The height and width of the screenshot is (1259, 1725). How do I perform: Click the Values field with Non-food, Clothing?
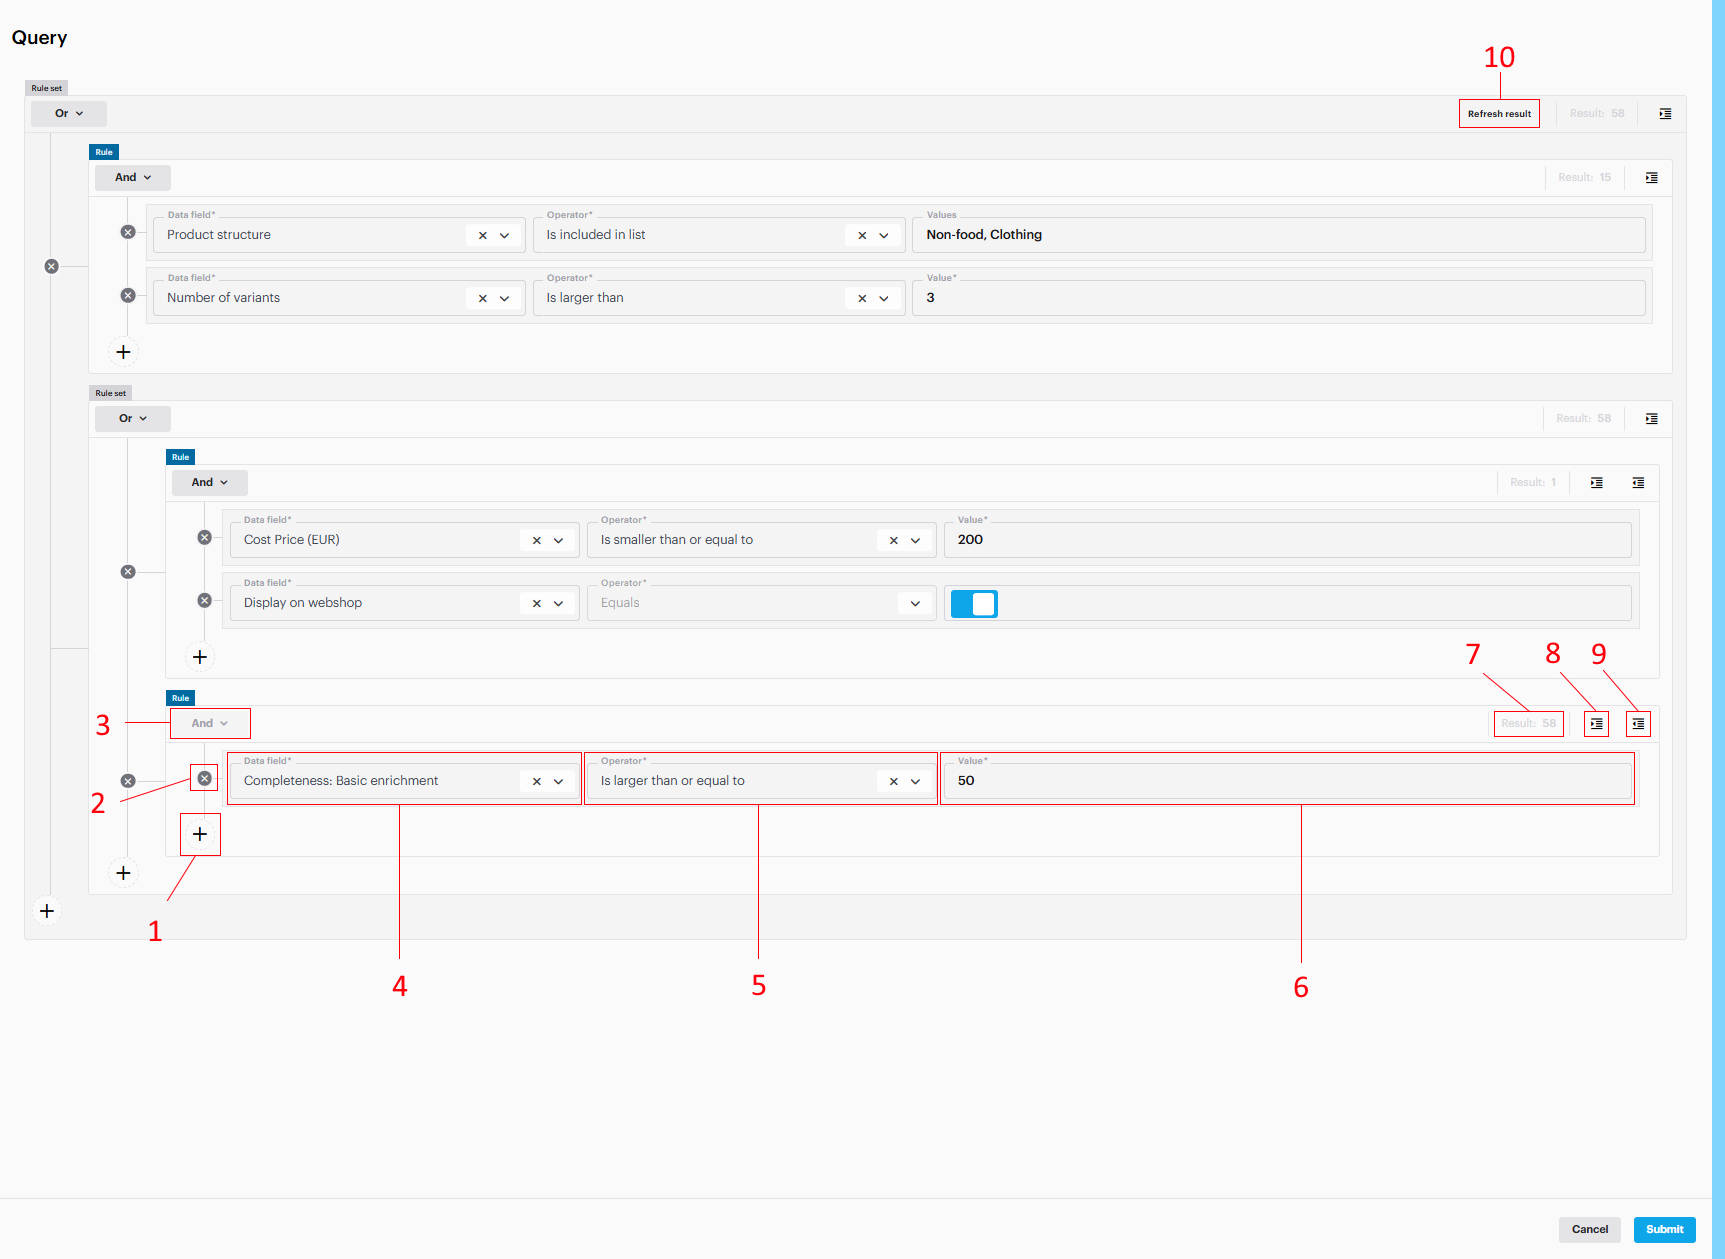tap(1278, 235)
